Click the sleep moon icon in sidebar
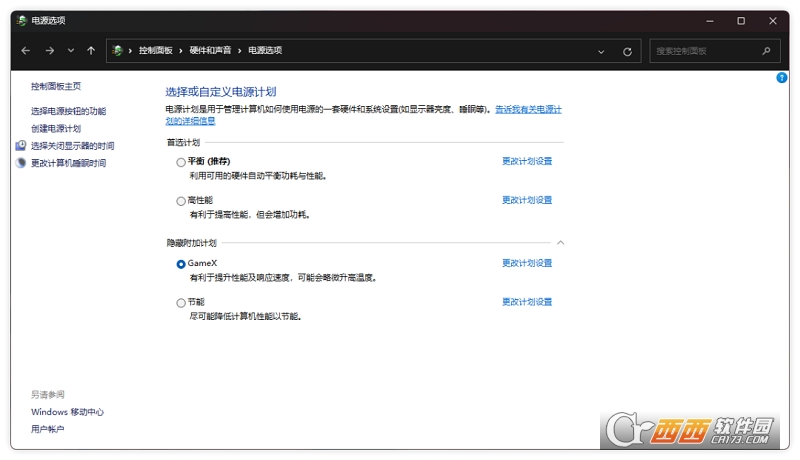This screenshot has height=460, width=800. click(21, 163)
